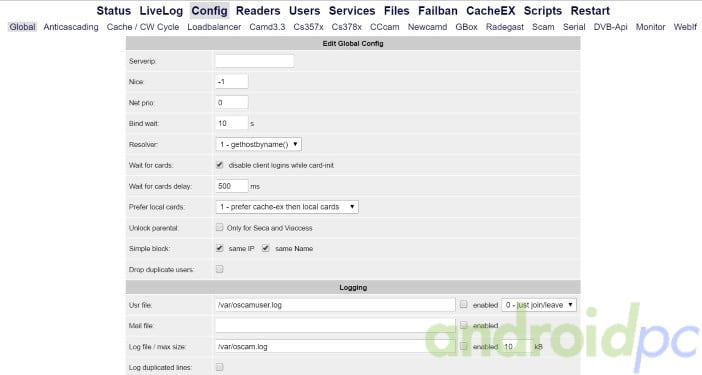
Task: Open the CacheEX page
Action: point(491,11)
